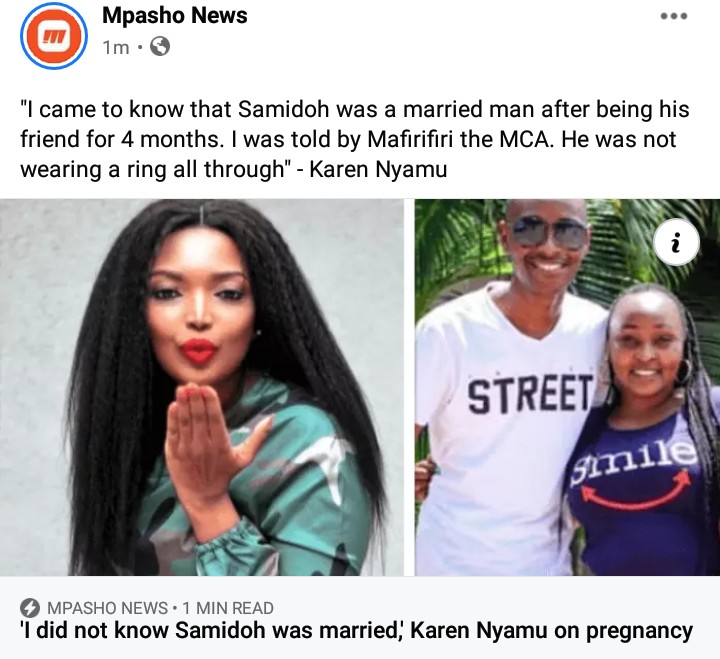Click the globe public audience icon
This screenshot has width=720, height=659.
pos(160,46)
